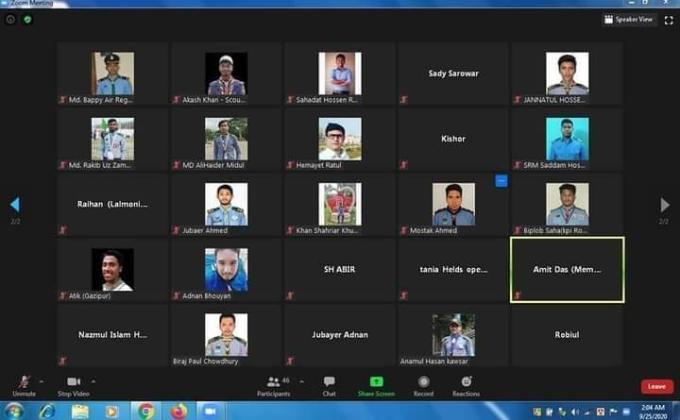
Task: Open the blue more-options button on Mostak Ahmed
Action: coord(501,181)
